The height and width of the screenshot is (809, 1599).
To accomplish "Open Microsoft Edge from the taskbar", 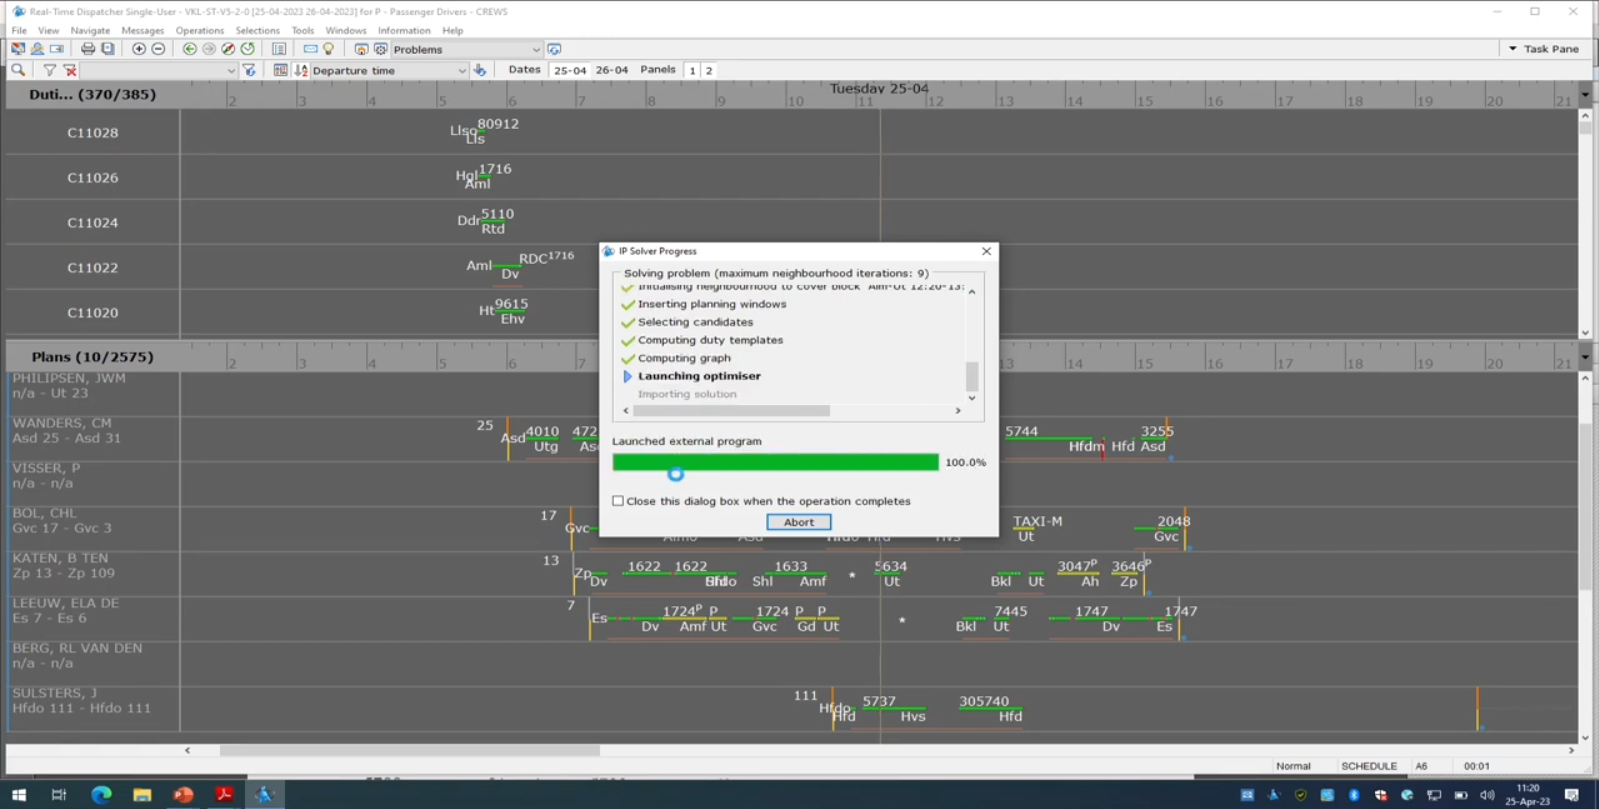I will tap(101, 794).
